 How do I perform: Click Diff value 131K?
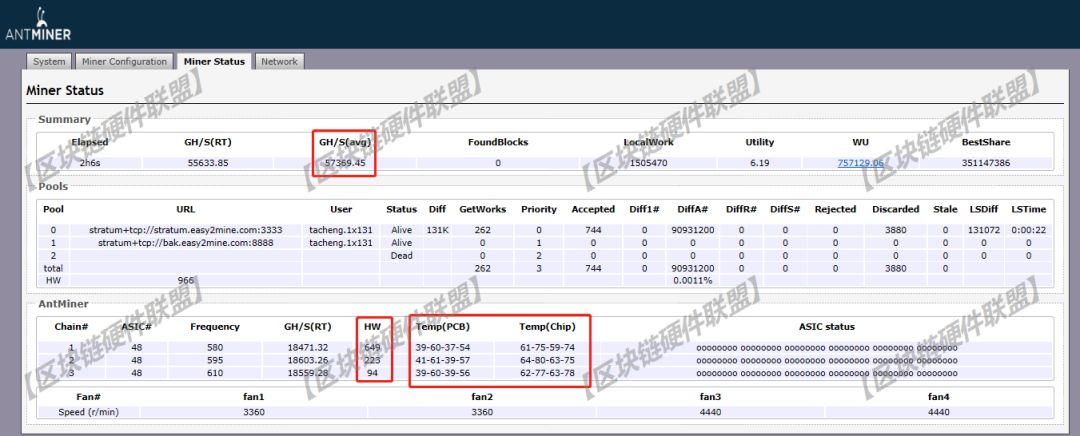(x=437, y=230)
